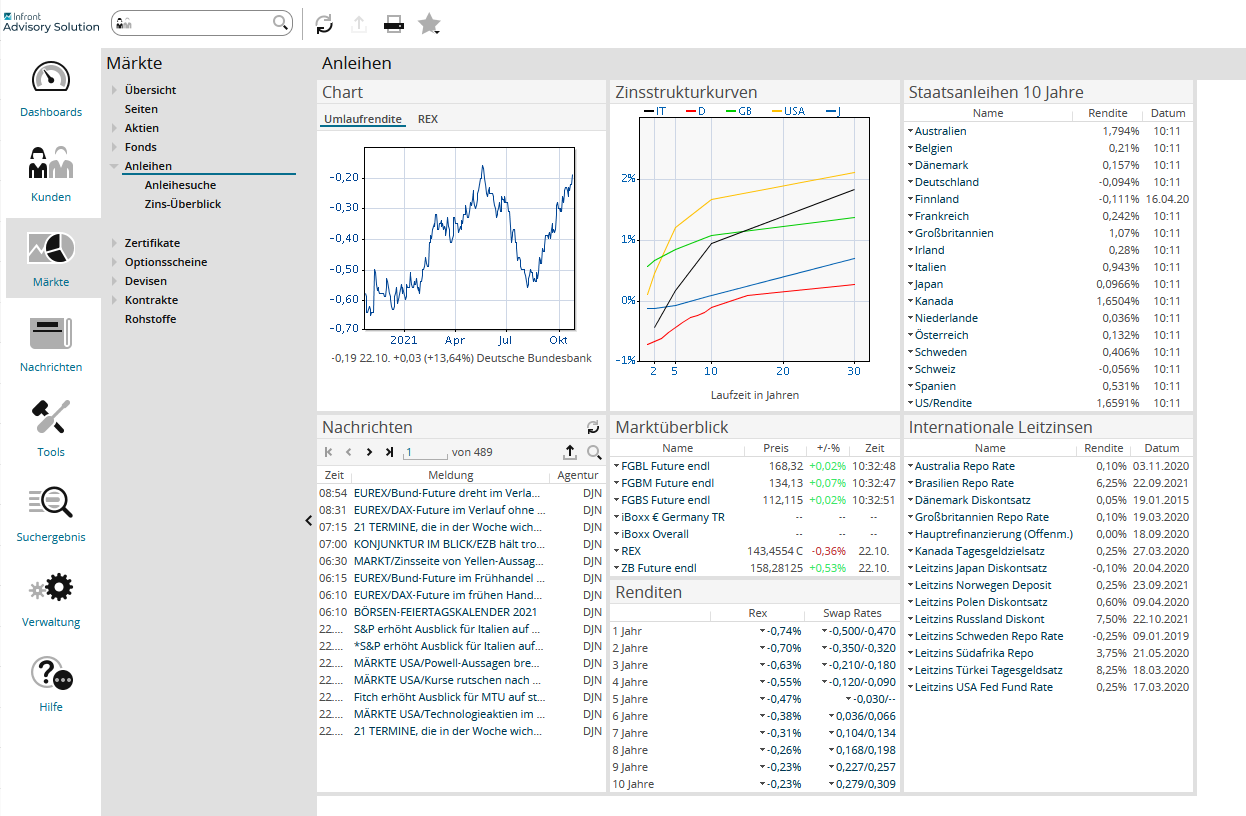
Task: Click the news page number field
Action: click(425, 452)
